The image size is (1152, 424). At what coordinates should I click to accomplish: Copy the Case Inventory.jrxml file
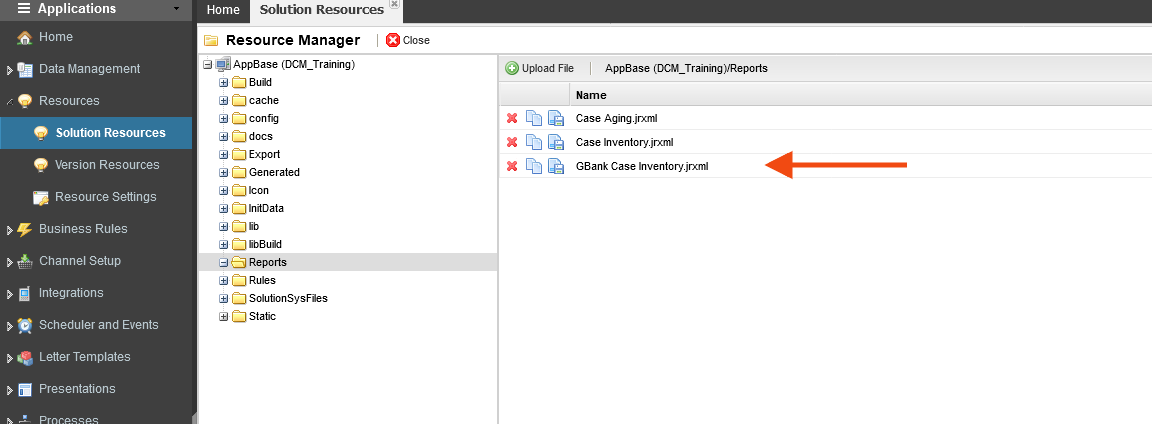coord(534,142)
